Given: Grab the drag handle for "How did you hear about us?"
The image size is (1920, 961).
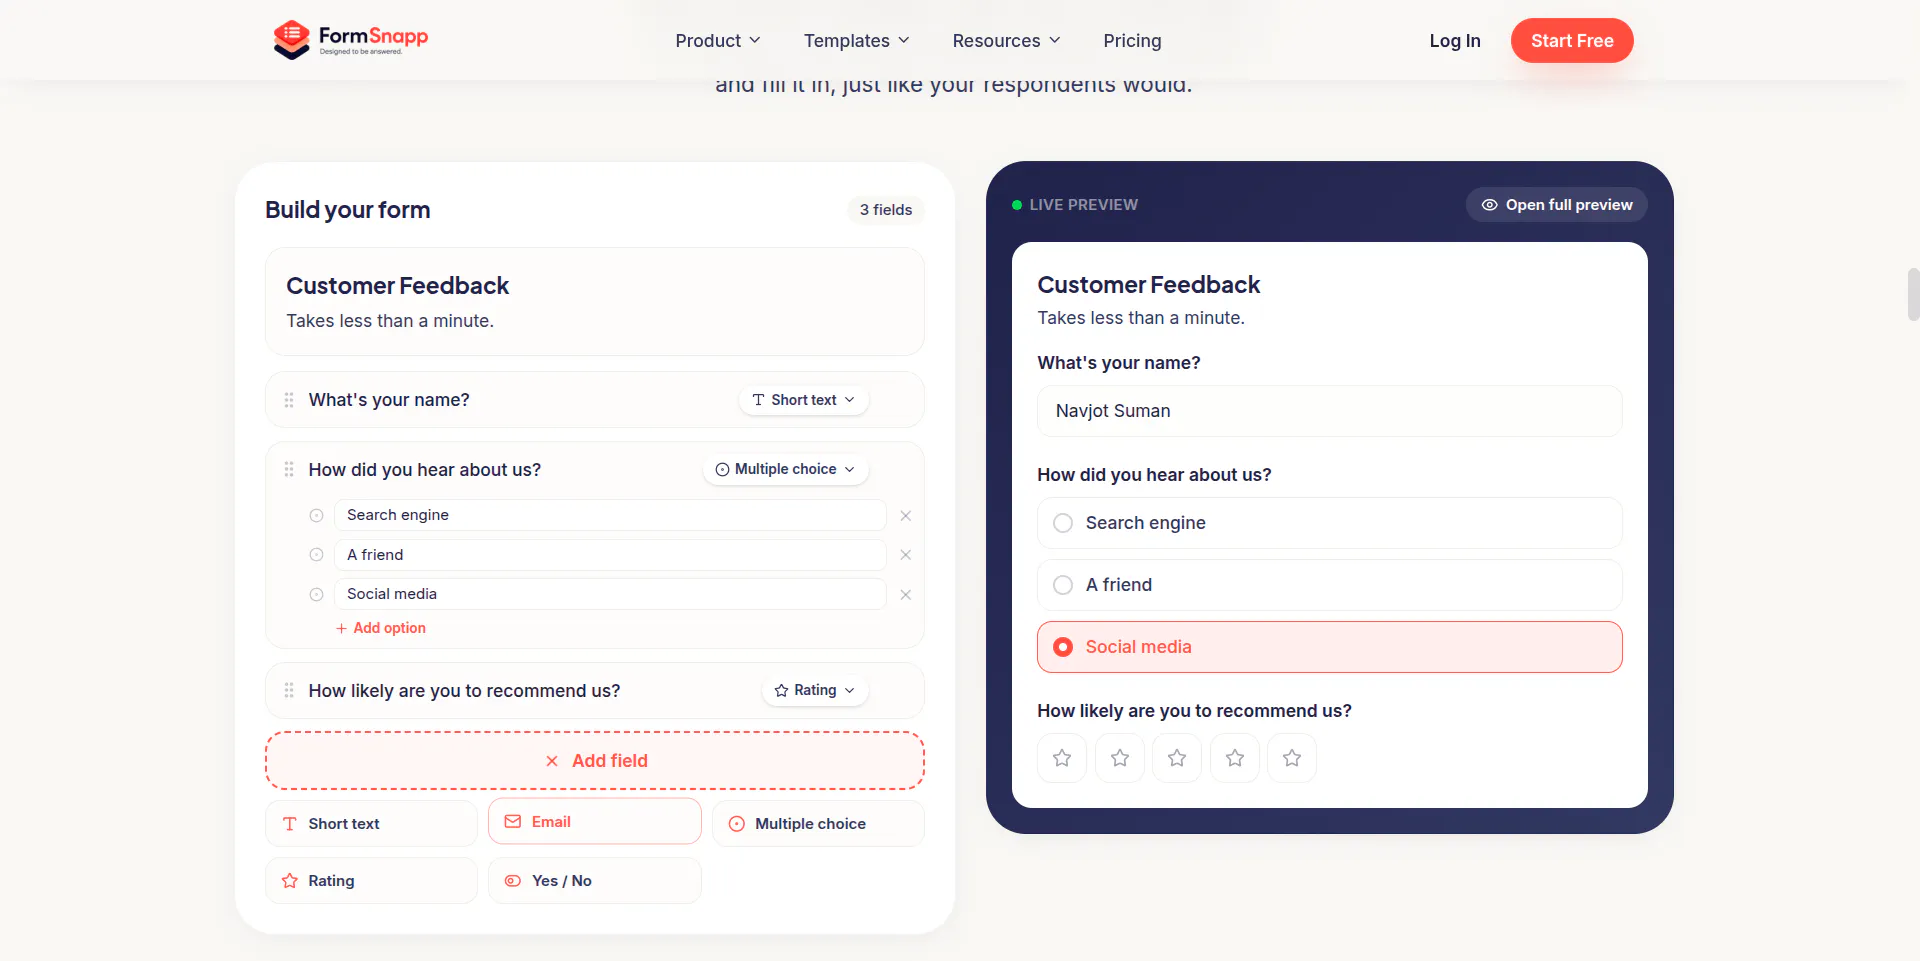Looking at the screenshot, I should click(x=289, y=469).
